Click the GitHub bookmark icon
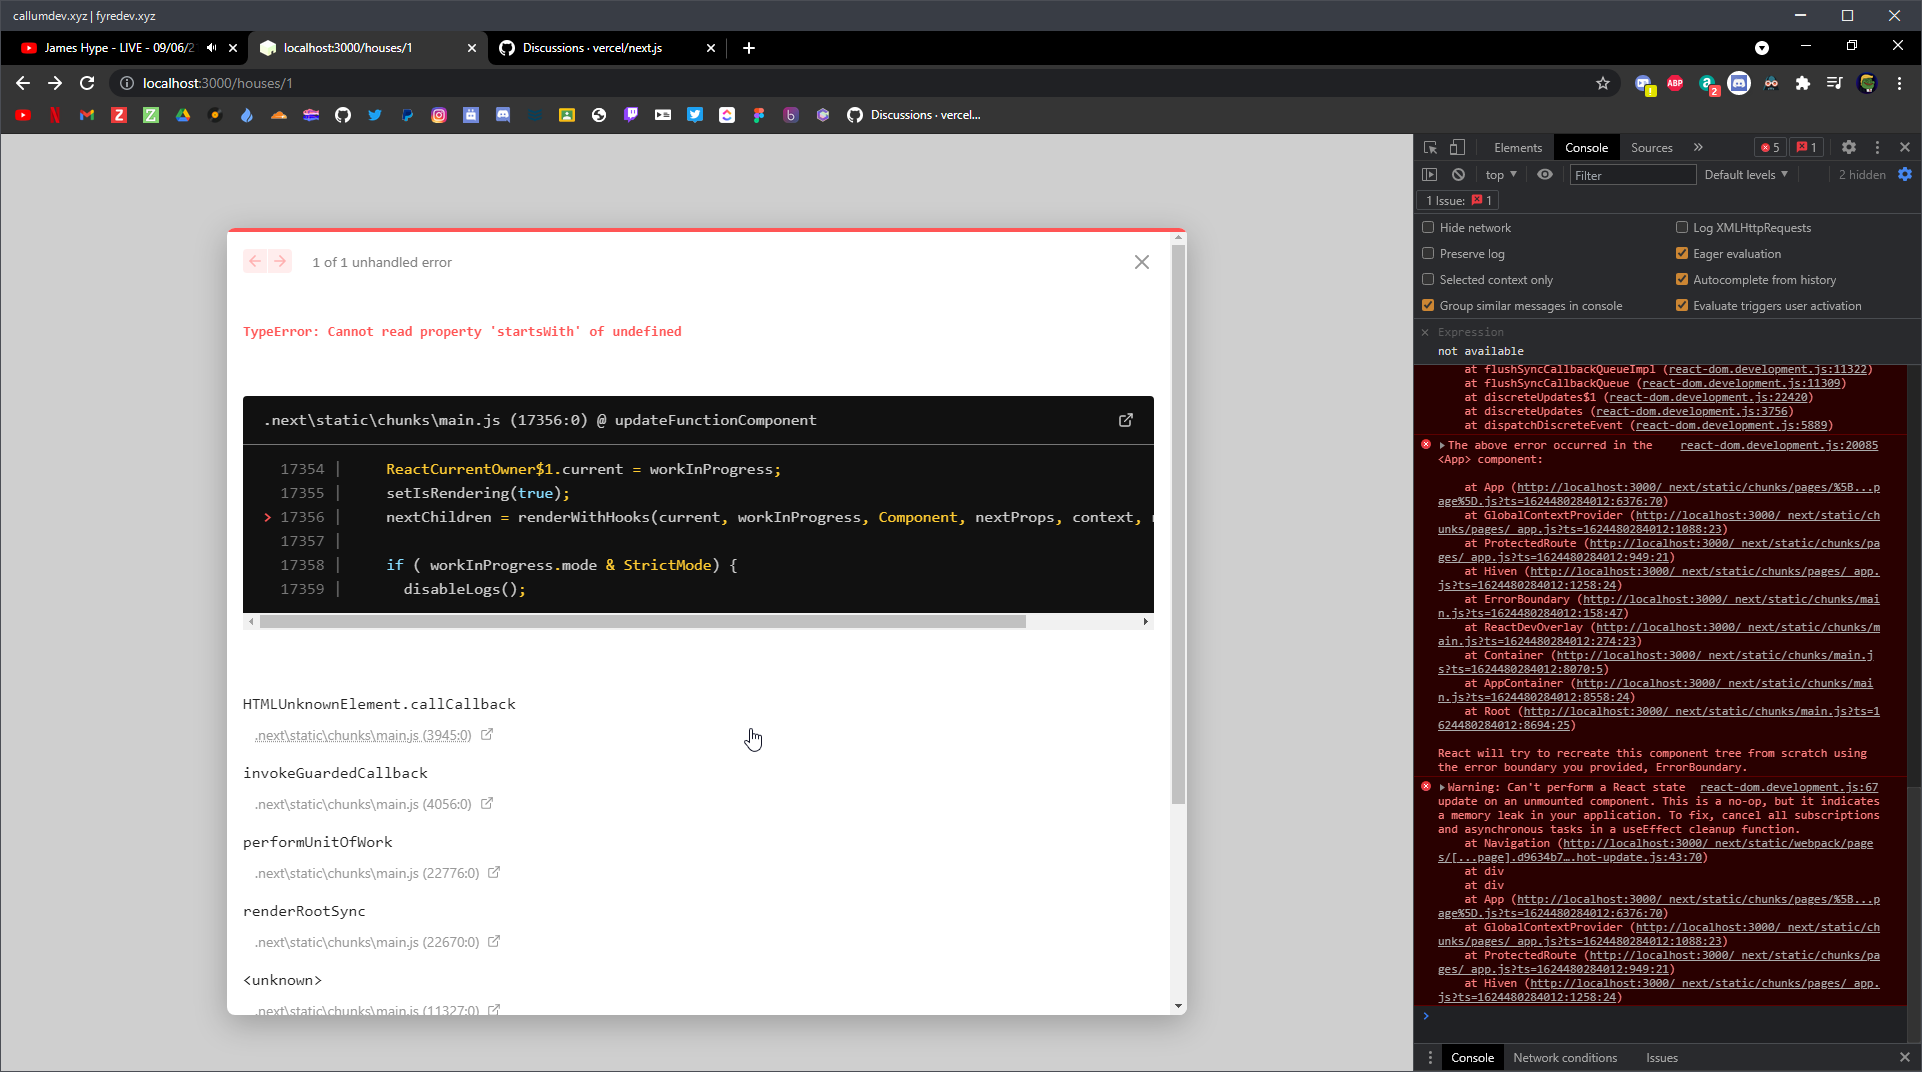 [x=343, y=115]
